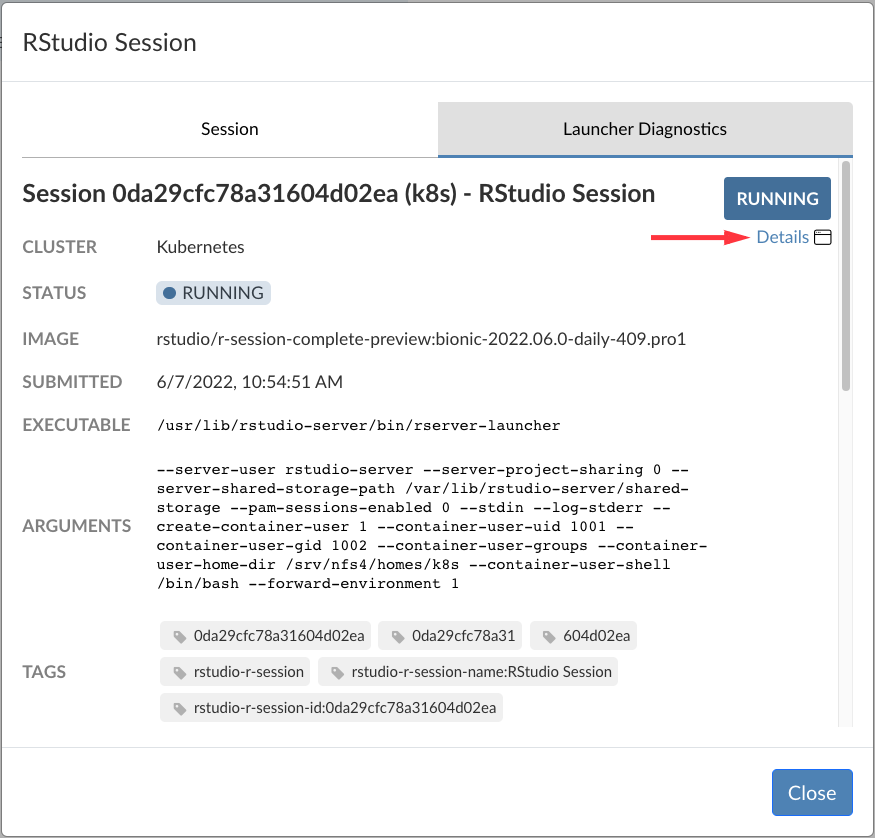This screenshot has width=875, height=838.
Task: Click the tag icon on the rstudio-r-session chip
Action: pos(179,672)
